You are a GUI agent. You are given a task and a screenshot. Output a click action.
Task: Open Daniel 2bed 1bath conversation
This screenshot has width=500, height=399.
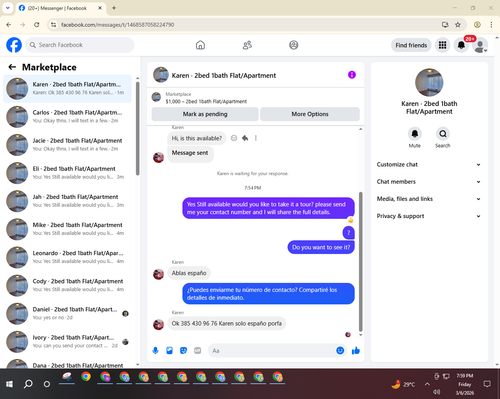(67, 313)
